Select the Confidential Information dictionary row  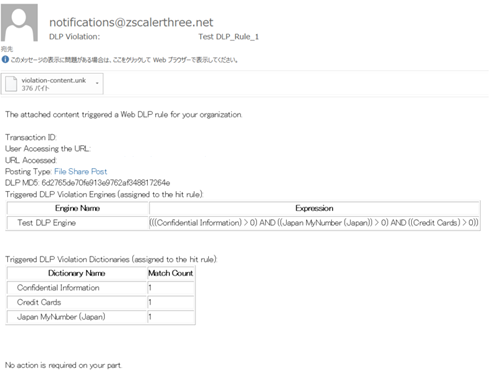pyautogui.click(x=100, y=288)
